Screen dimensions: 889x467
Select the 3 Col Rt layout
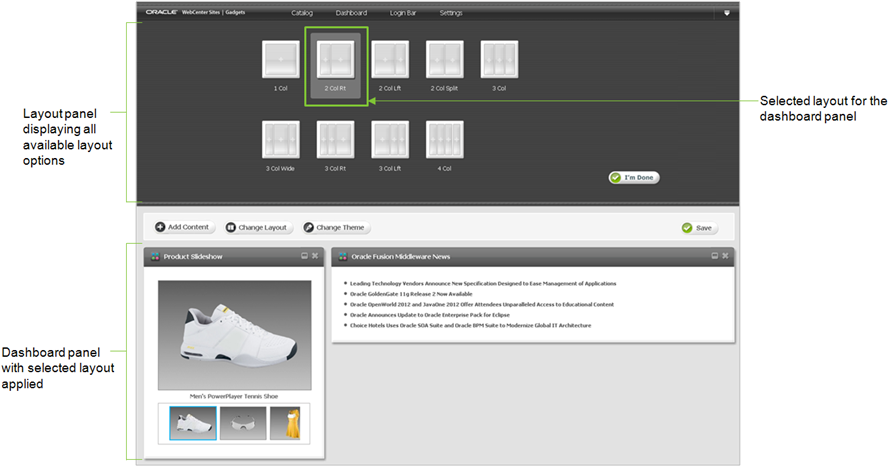pos(336,139)
